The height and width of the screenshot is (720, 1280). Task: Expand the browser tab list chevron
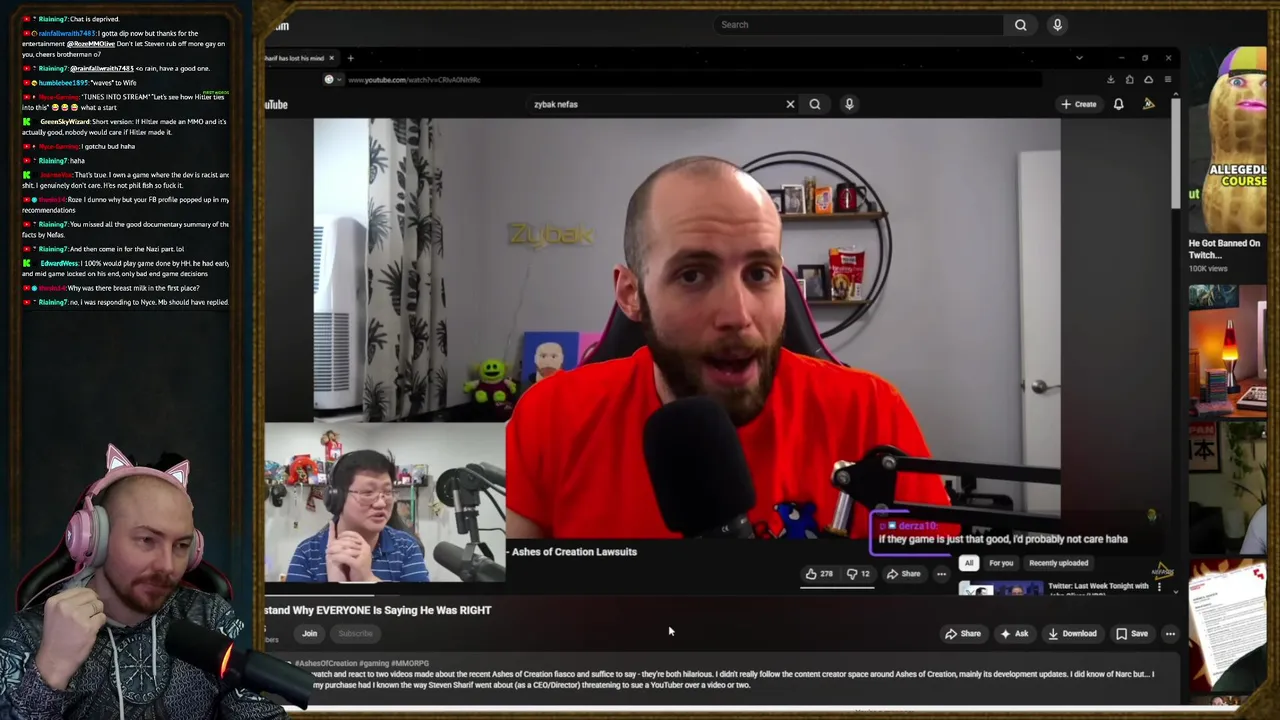1079,58
